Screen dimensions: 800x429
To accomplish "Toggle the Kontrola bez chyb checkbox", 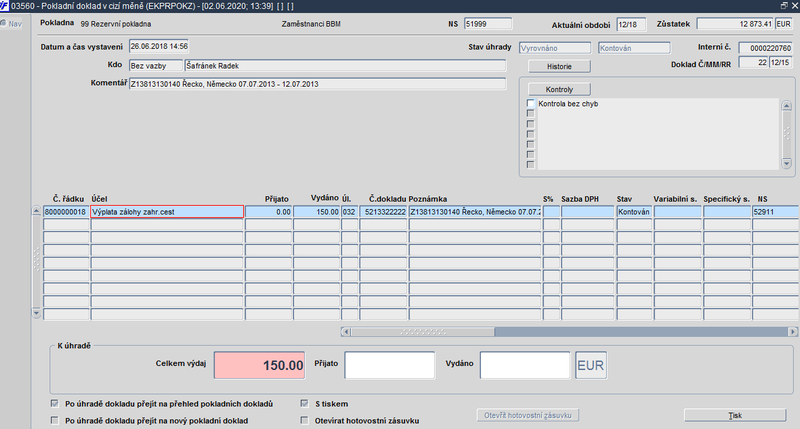I will [x=531, y=103].
